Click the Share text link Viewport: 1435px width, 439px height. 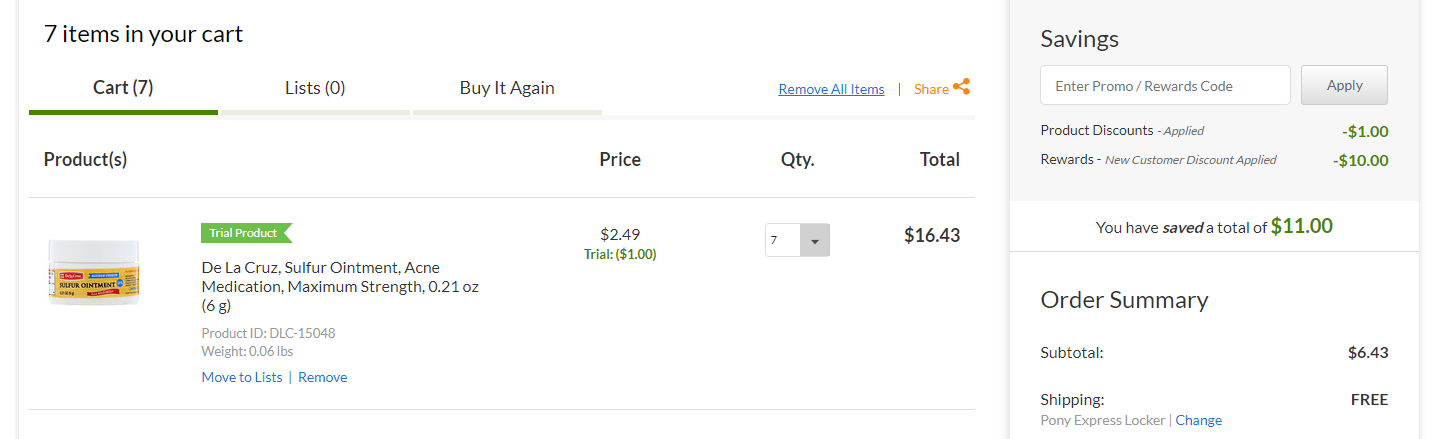click(931, 89)
